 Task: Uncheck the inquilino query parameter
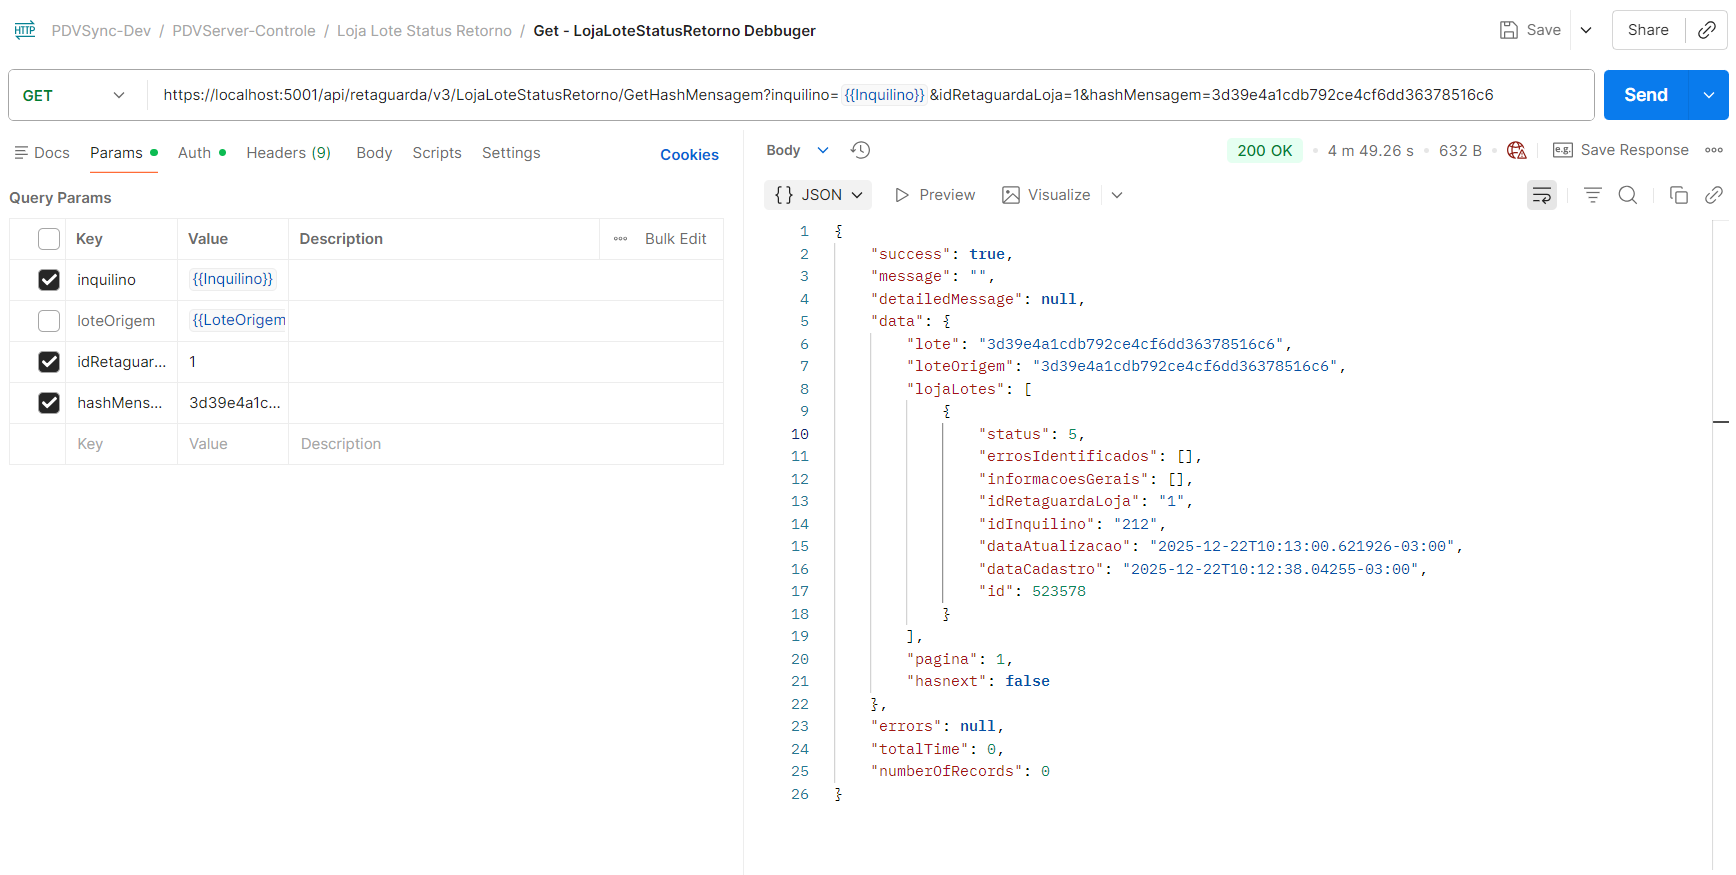49,280
